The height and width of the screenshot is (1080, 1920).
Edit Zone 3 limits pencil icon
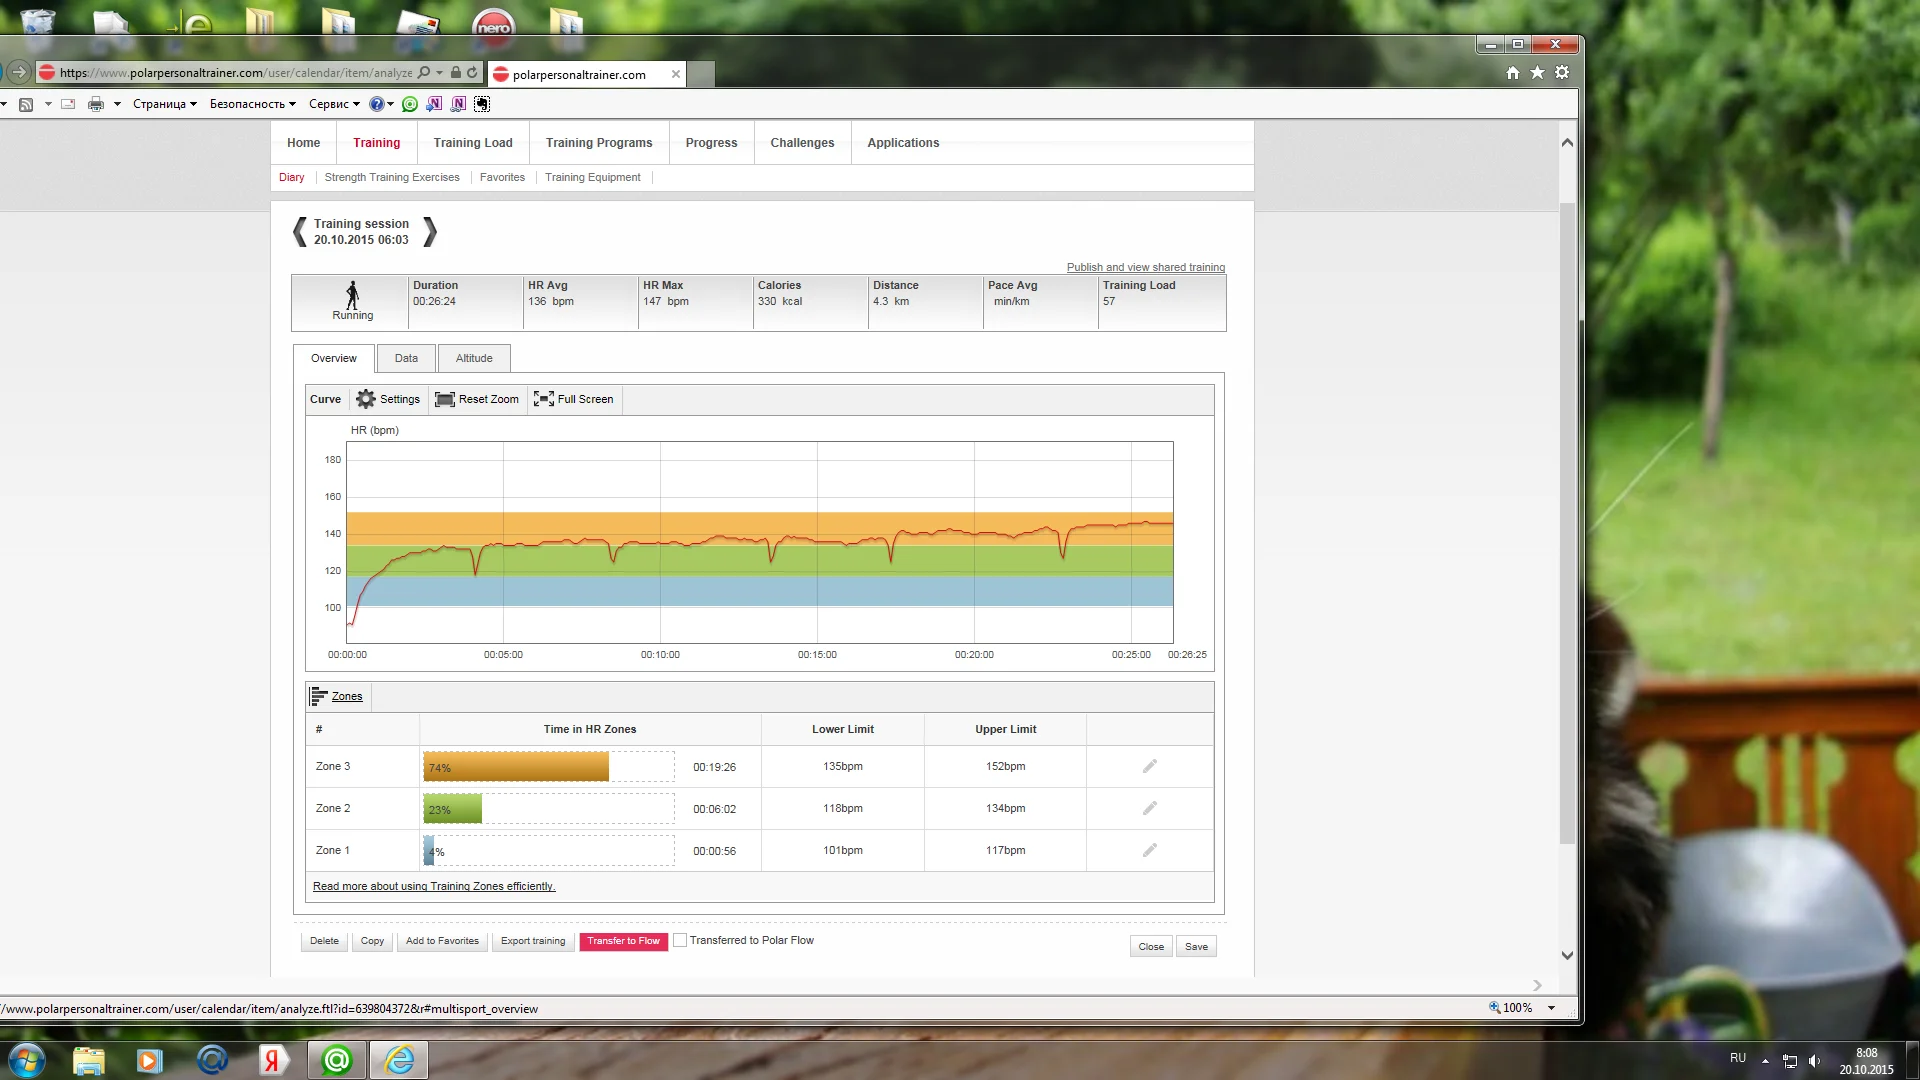pos(1150,766)
